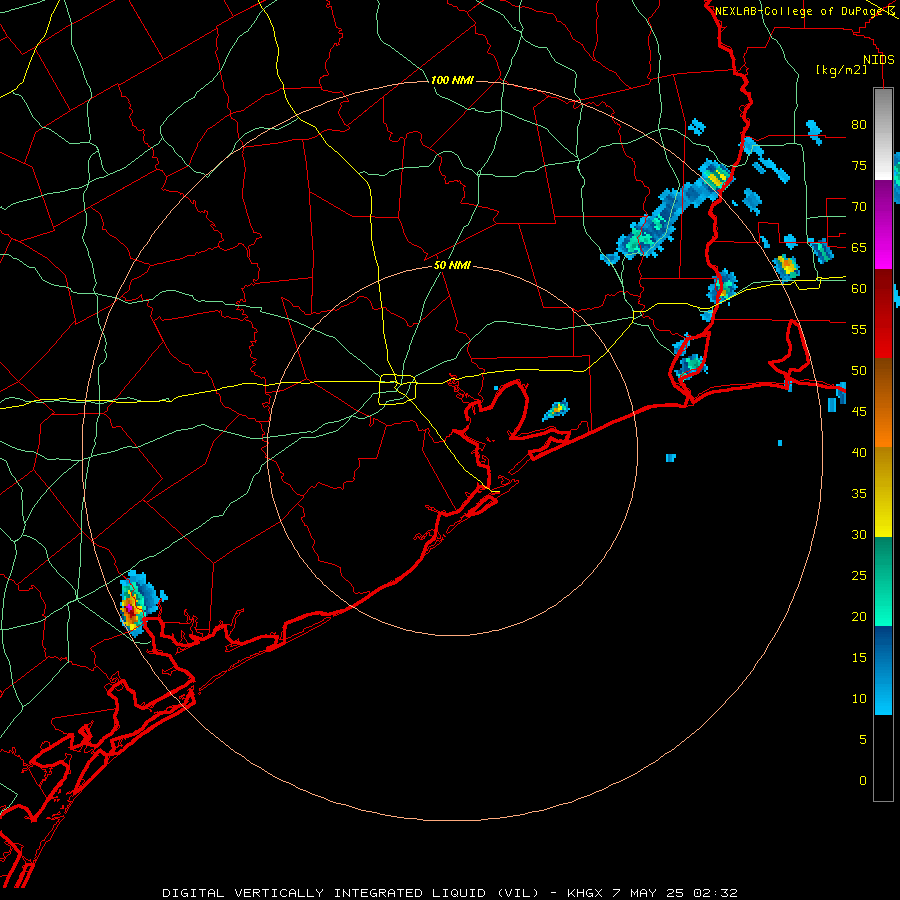The image size is (900, 900).
Task: Click the VIL product title and timestamp caption
Action: pos(449,893)
